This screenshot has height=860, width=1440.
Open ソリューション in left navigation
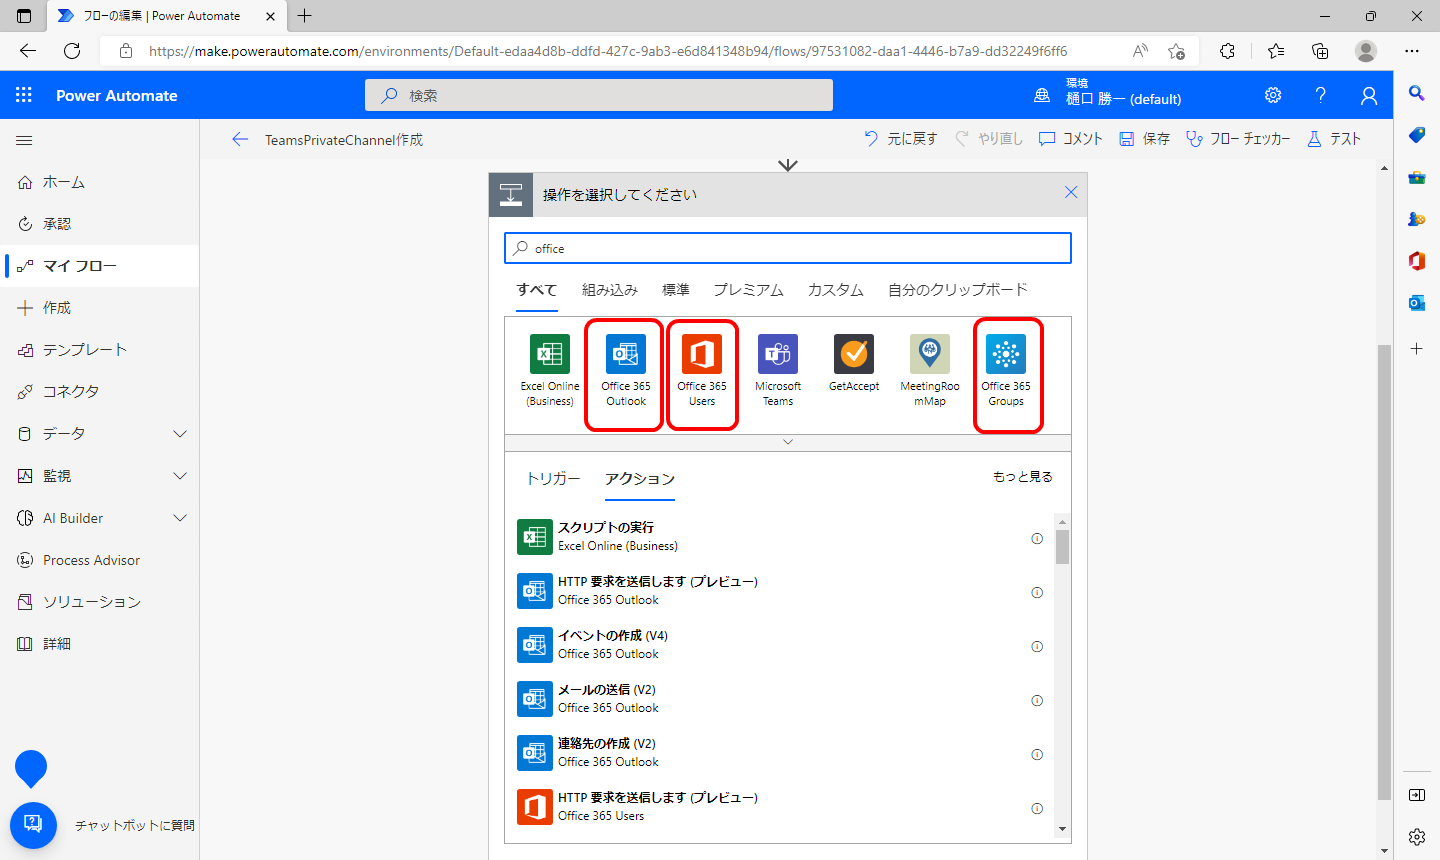click(99, 602)
